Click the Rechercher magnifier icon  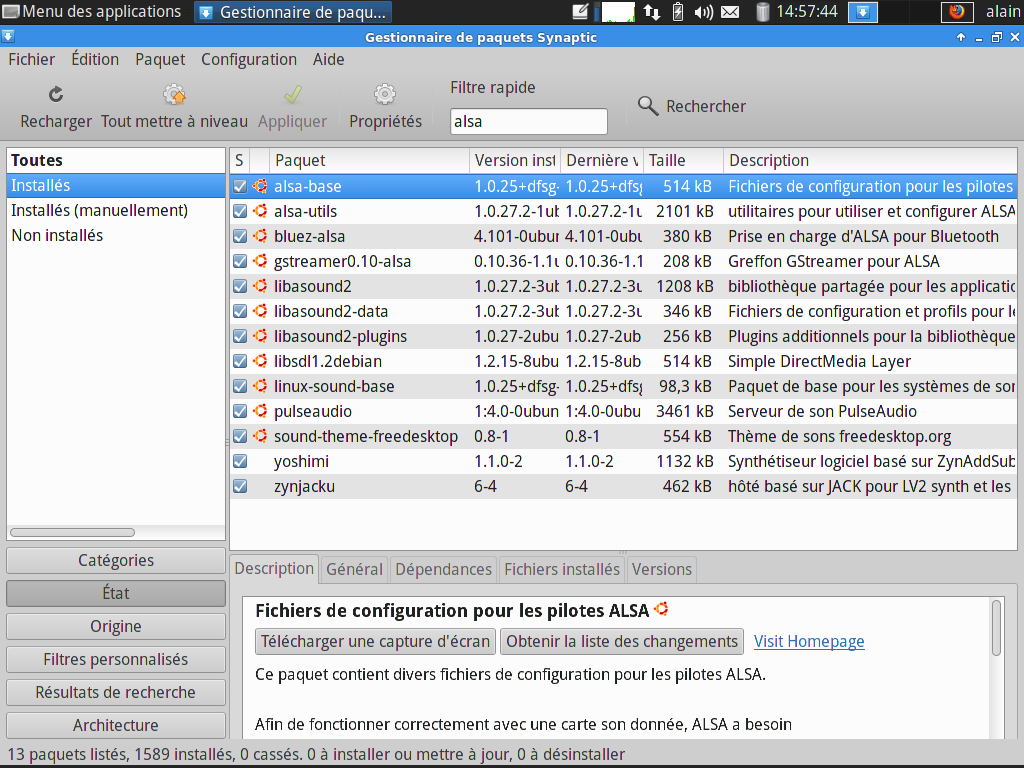pos(648,106)
